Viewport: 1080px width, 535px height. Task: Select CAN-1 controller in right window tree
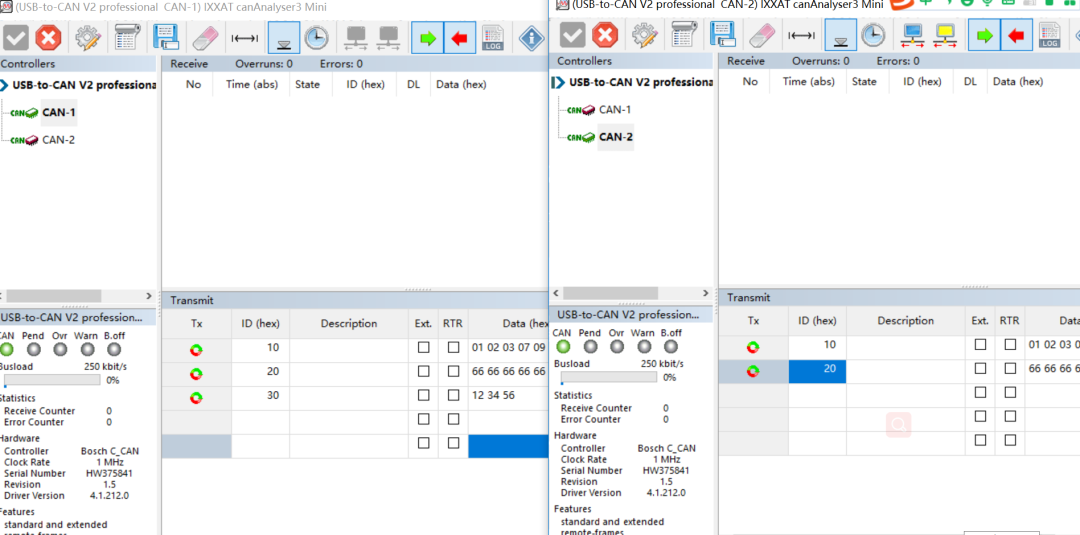[615, 109]
